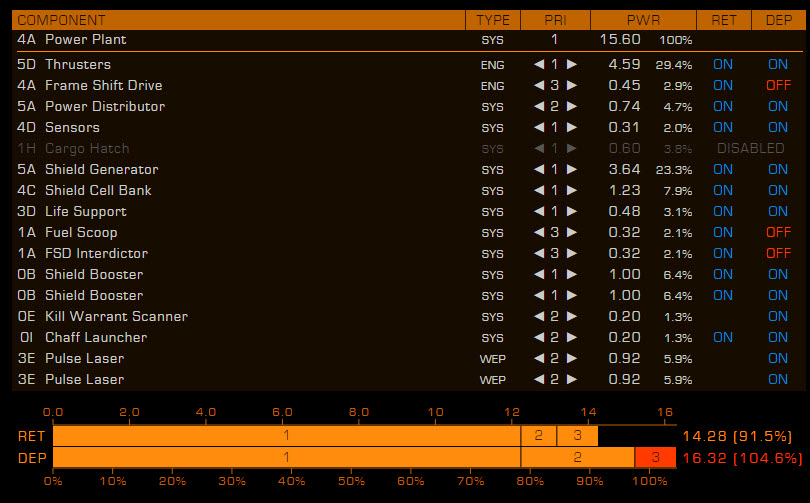The height and width of the screenshot is (503, 810).
Task: Click priority 1 segment in DEP bar
Action: click(x=287, y=458)
